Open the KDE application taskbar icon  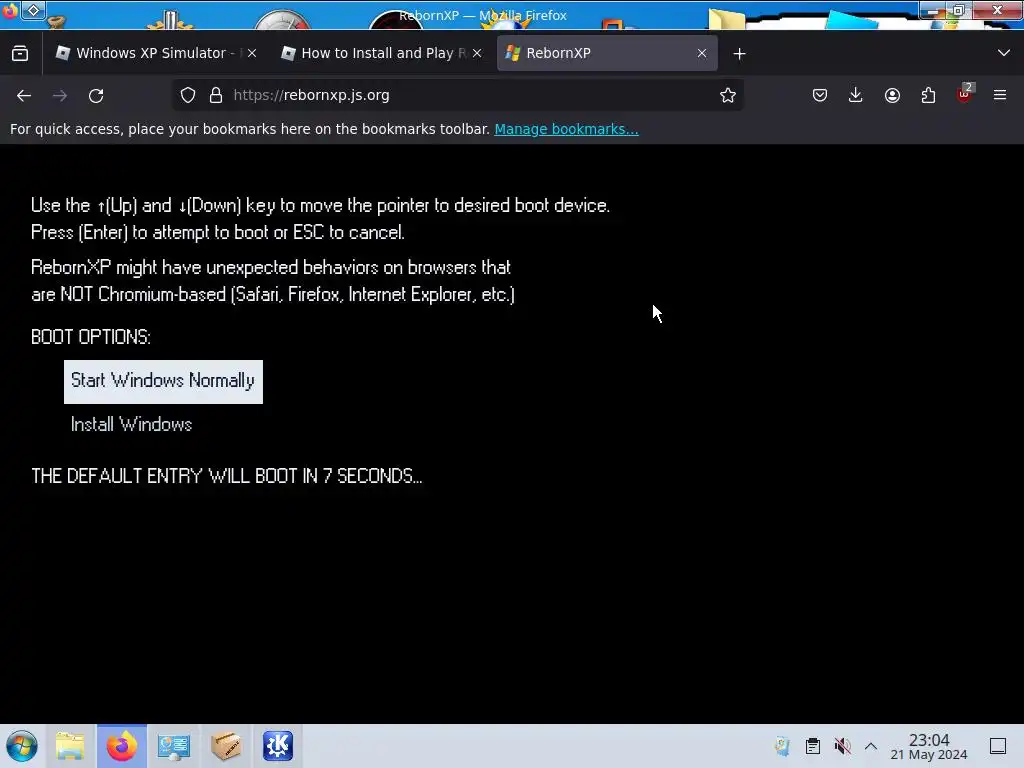tap(278, 746)
